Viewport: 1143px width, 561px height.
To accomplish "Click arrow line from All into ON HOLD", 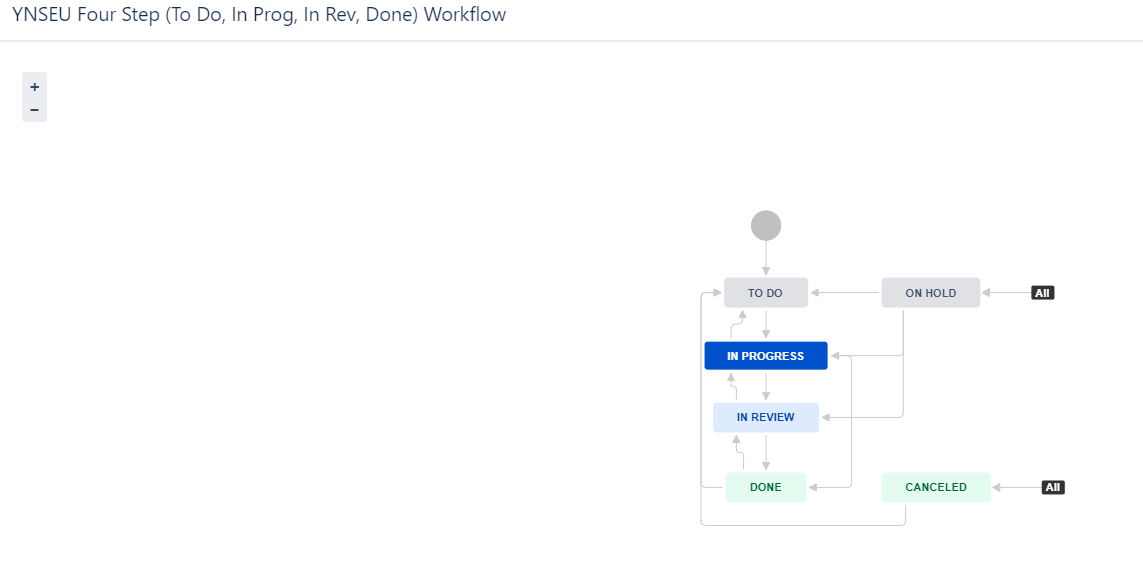I will (1006, 293).
